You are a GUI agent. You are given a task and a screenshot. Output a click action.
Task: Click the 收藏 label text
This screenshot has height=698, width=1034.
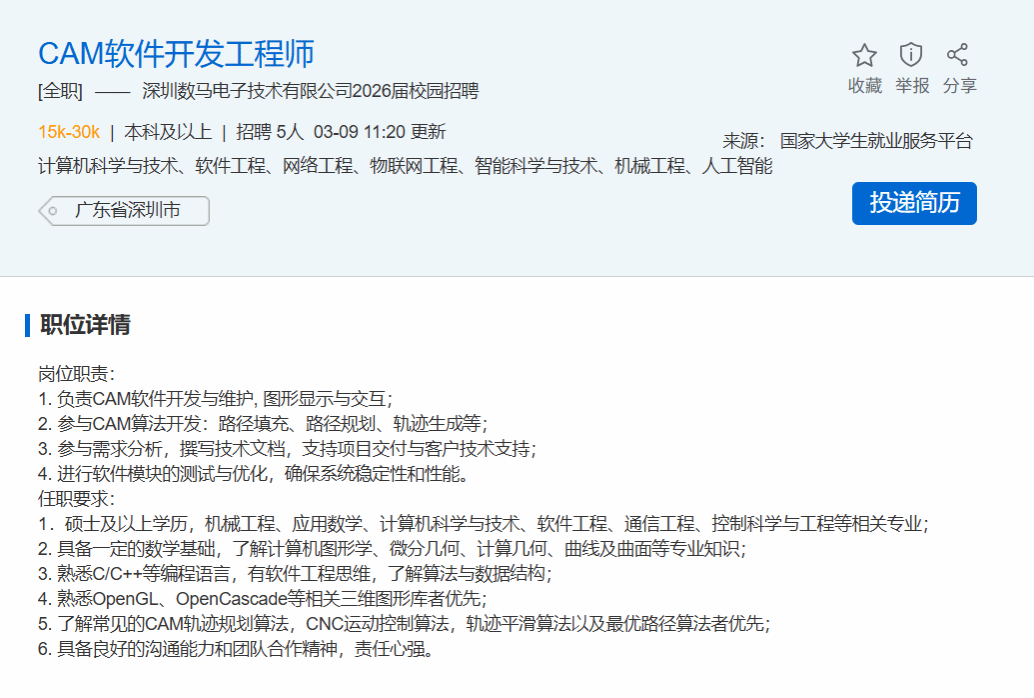864,86
